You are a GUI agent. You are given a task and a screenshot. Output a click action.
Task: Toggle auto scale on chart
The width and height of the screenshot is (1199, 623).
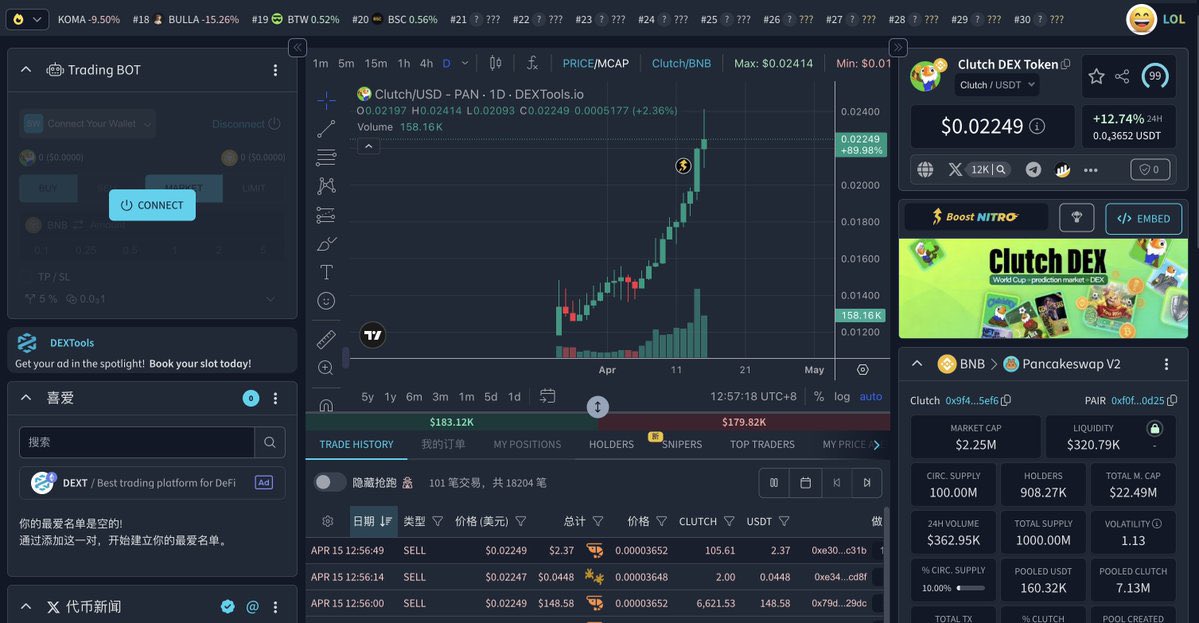[871, 396]
